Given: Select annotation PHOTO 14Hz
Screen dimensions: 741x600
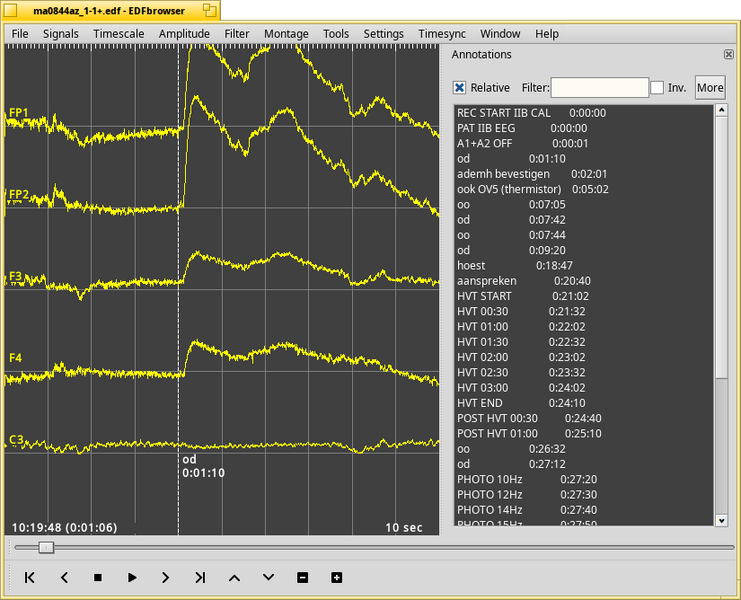Looking at the screenshot, I should pyautogui.click(x=583, y=510).
